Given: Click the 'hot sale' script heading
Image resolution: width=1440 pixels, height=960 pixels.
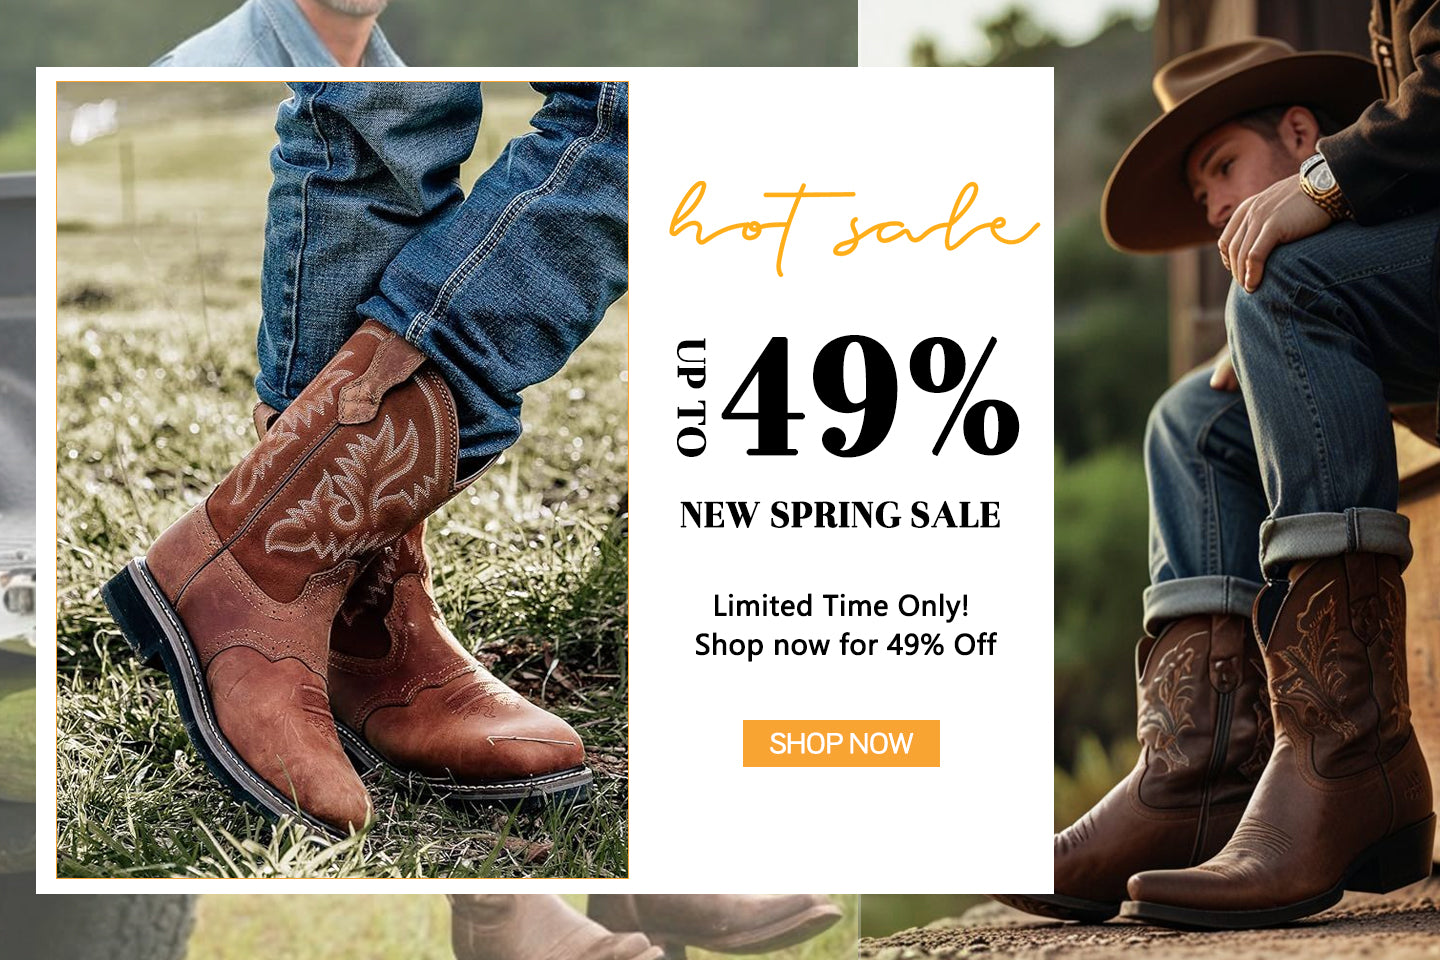Looking at the screenshot, I should coord(853,227).
